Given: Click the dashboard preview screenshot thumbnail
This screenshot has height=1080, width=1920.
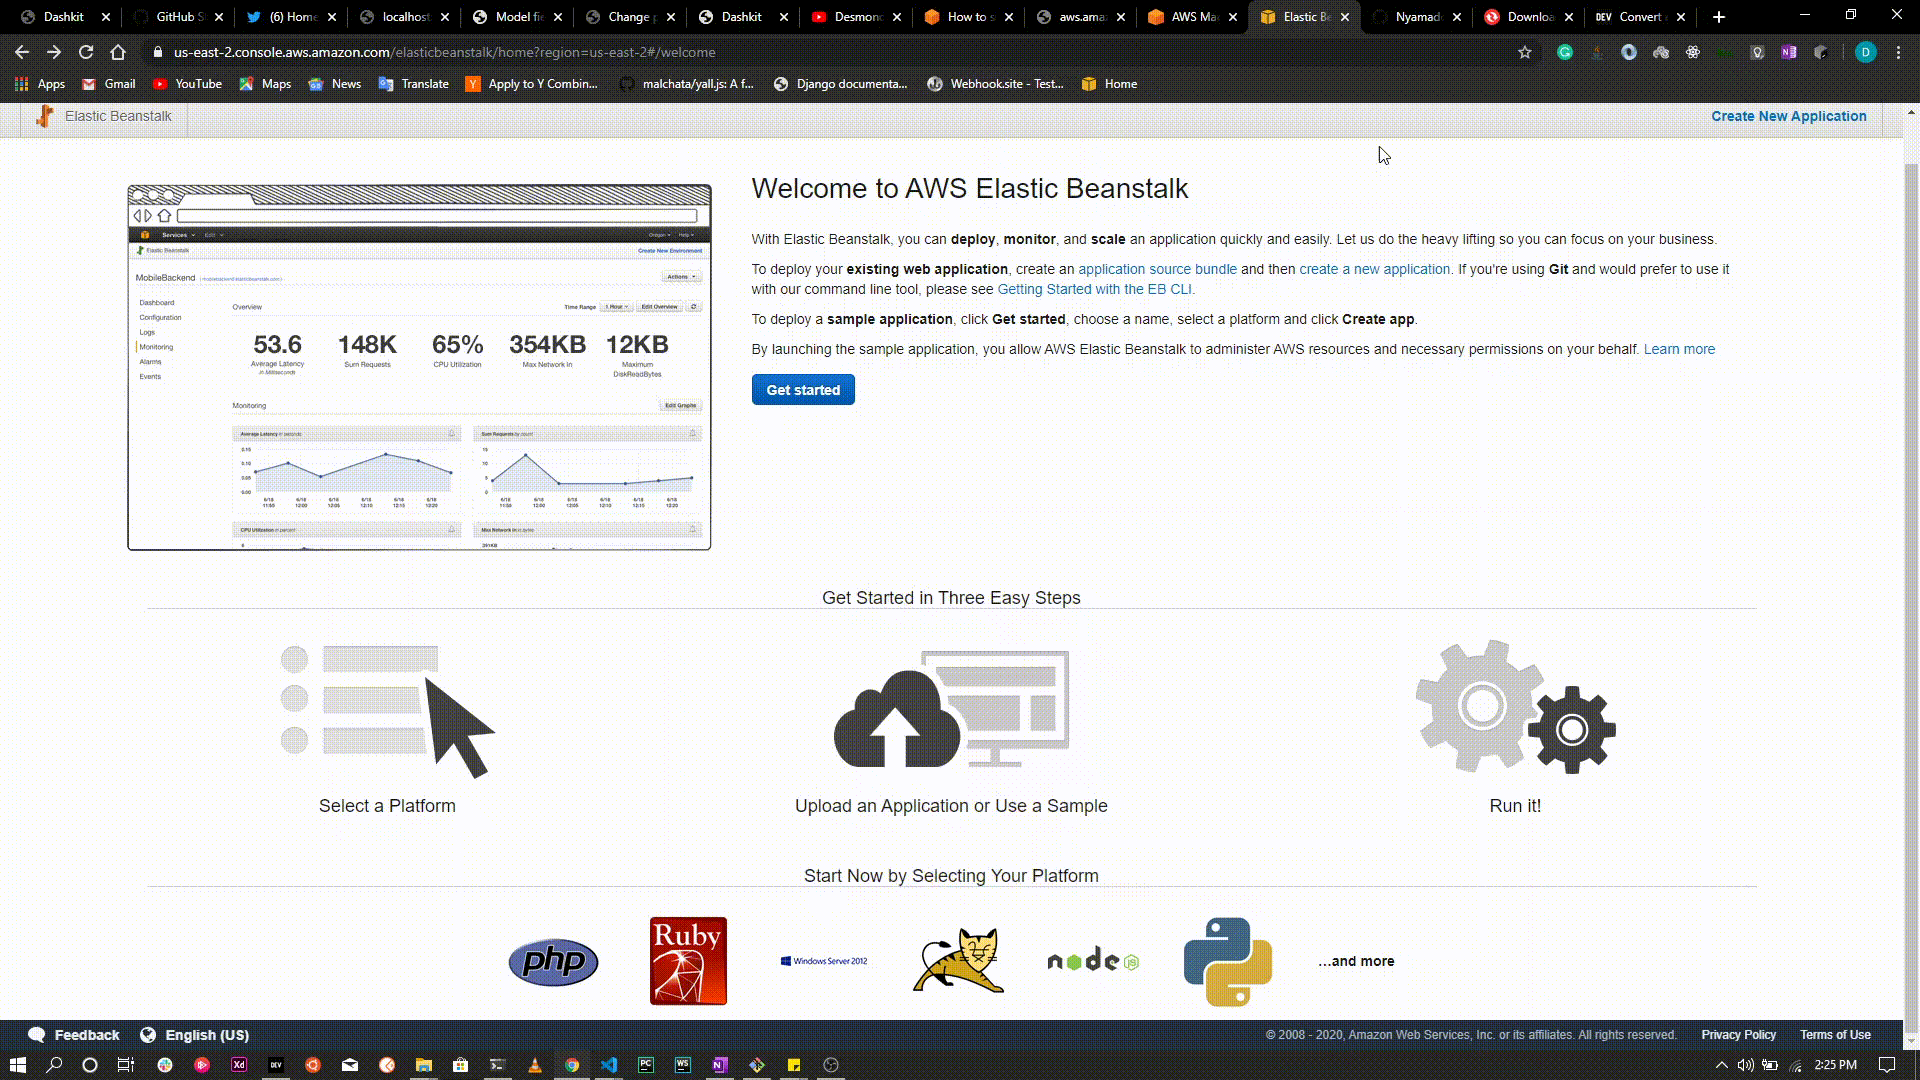Looking at the screenshot, I should pos(419,367).
